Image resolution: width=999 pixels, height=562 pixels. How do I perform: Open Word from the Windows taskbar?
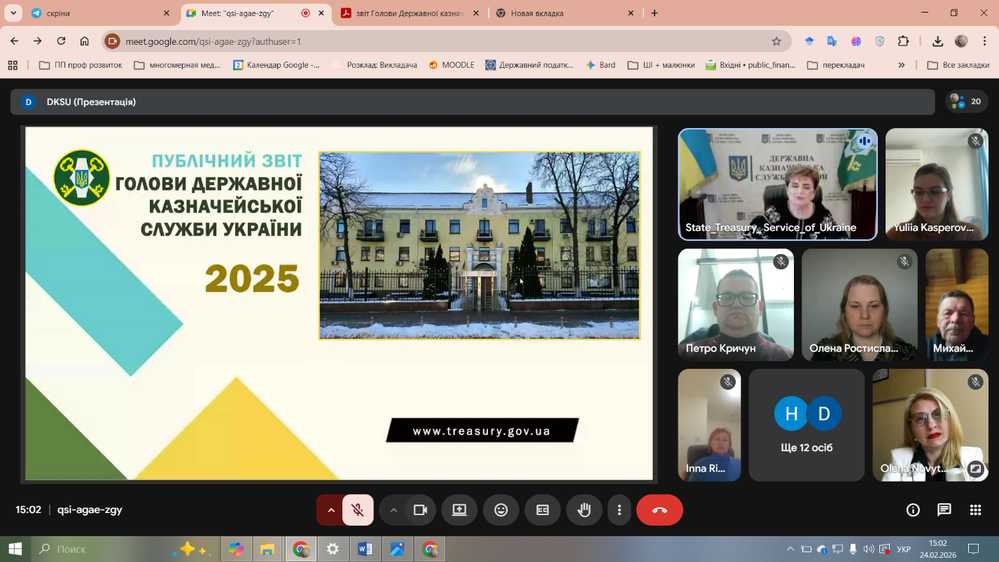[364, 549]
